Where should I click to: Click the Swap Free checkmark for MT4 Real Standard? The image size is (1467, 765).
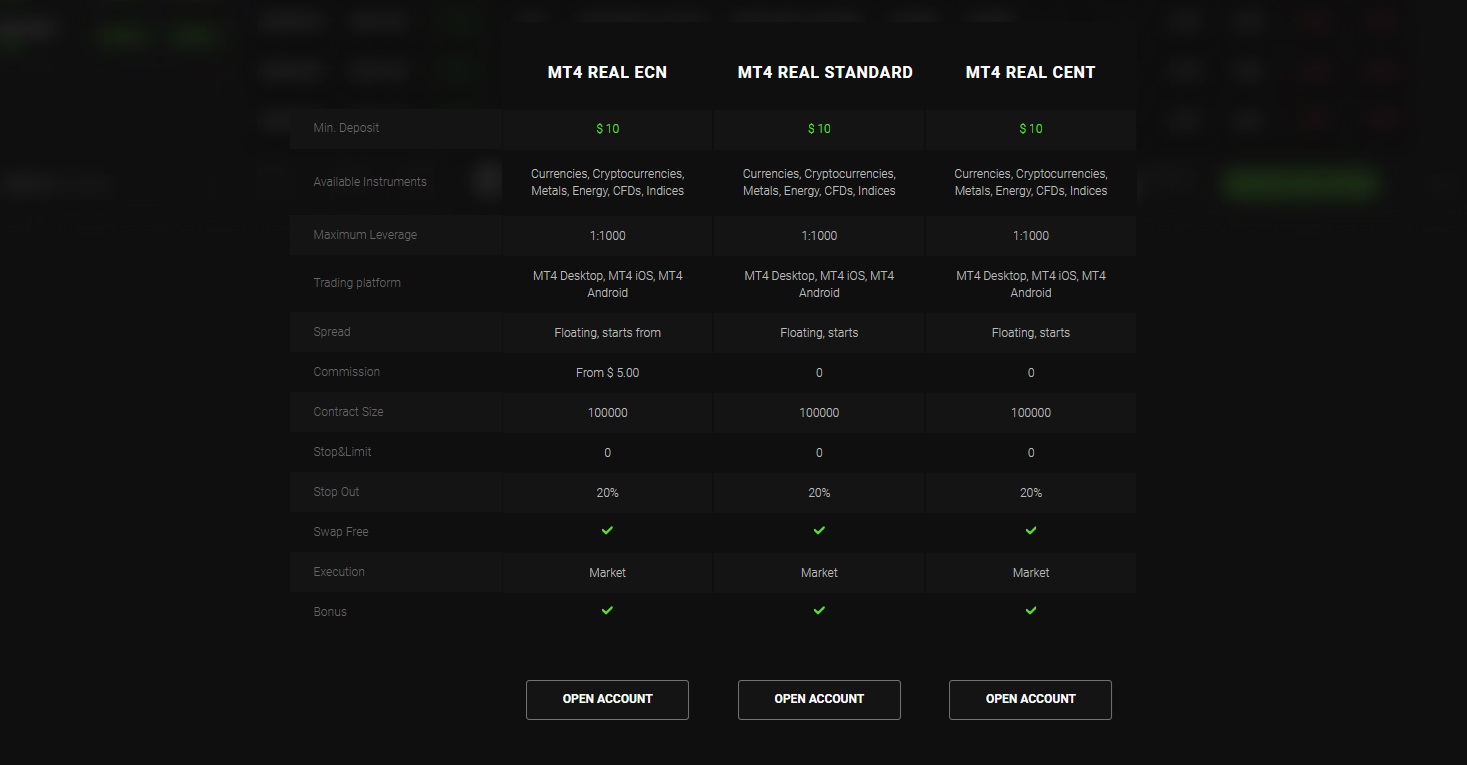[819, 530]
